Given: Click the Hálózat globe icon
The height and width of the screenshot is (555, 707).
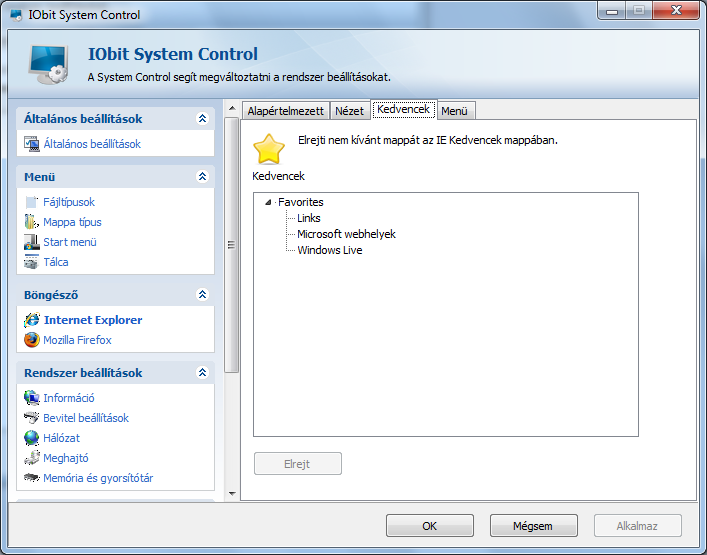Looking at the screenshot, I should (32, 438).
